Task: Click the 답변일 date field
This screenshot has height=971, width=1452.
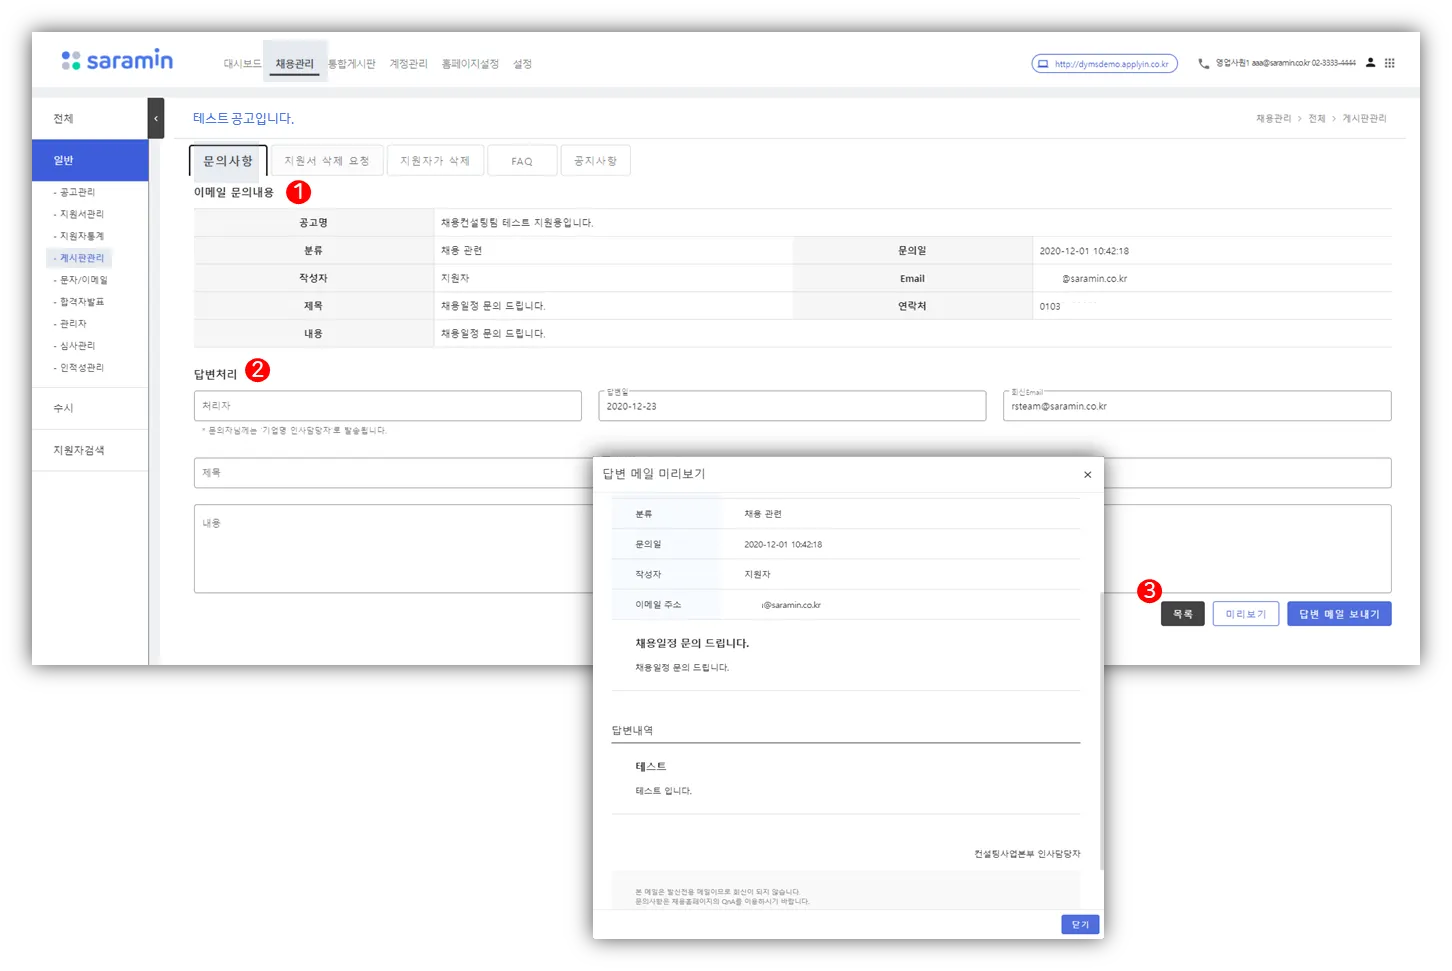Action: [792, 406]
